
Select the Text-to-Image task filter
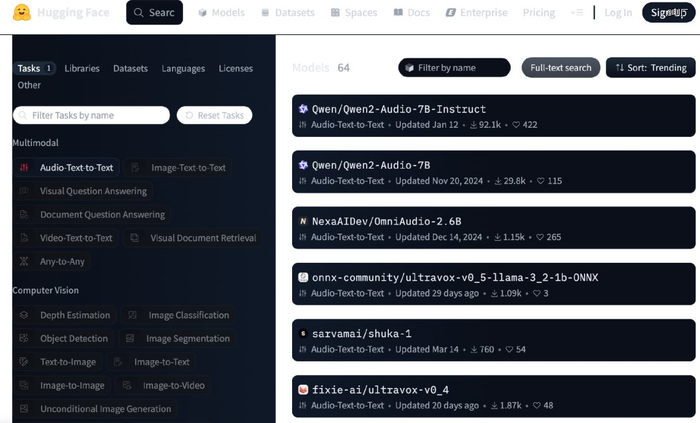click(58, 362)
